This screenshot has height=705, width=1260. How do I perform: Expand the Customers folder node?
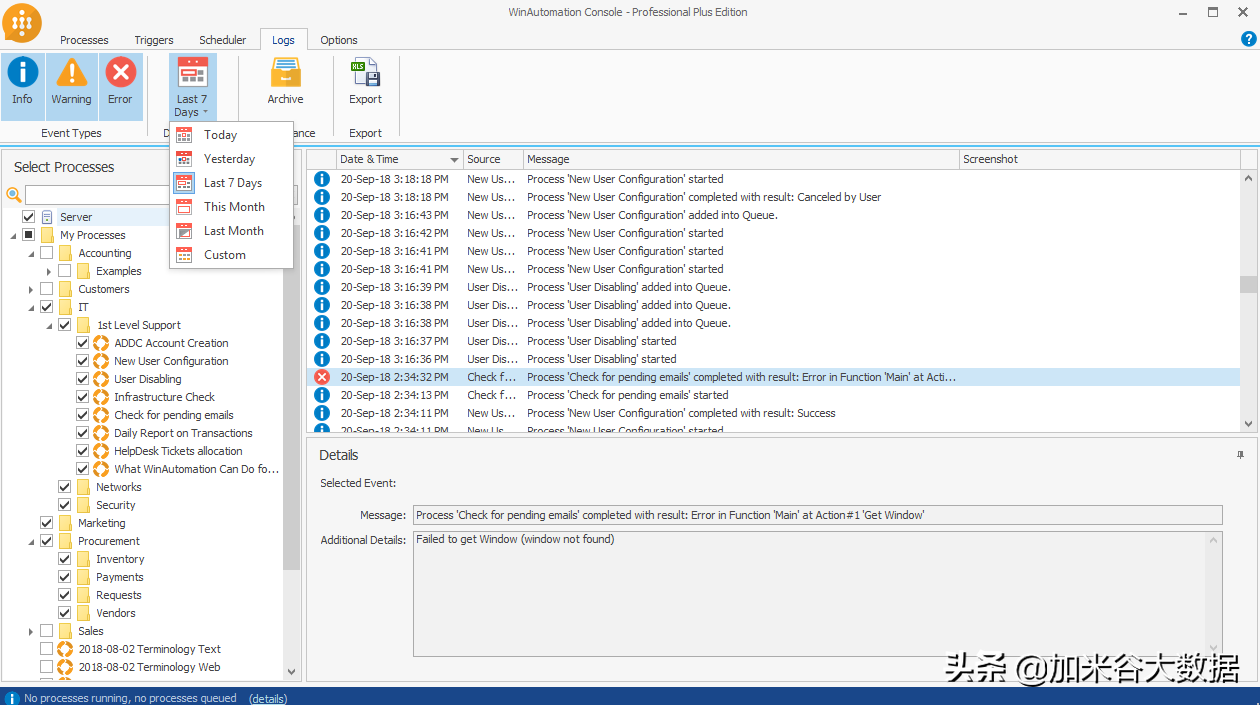(x=31, y=289)
